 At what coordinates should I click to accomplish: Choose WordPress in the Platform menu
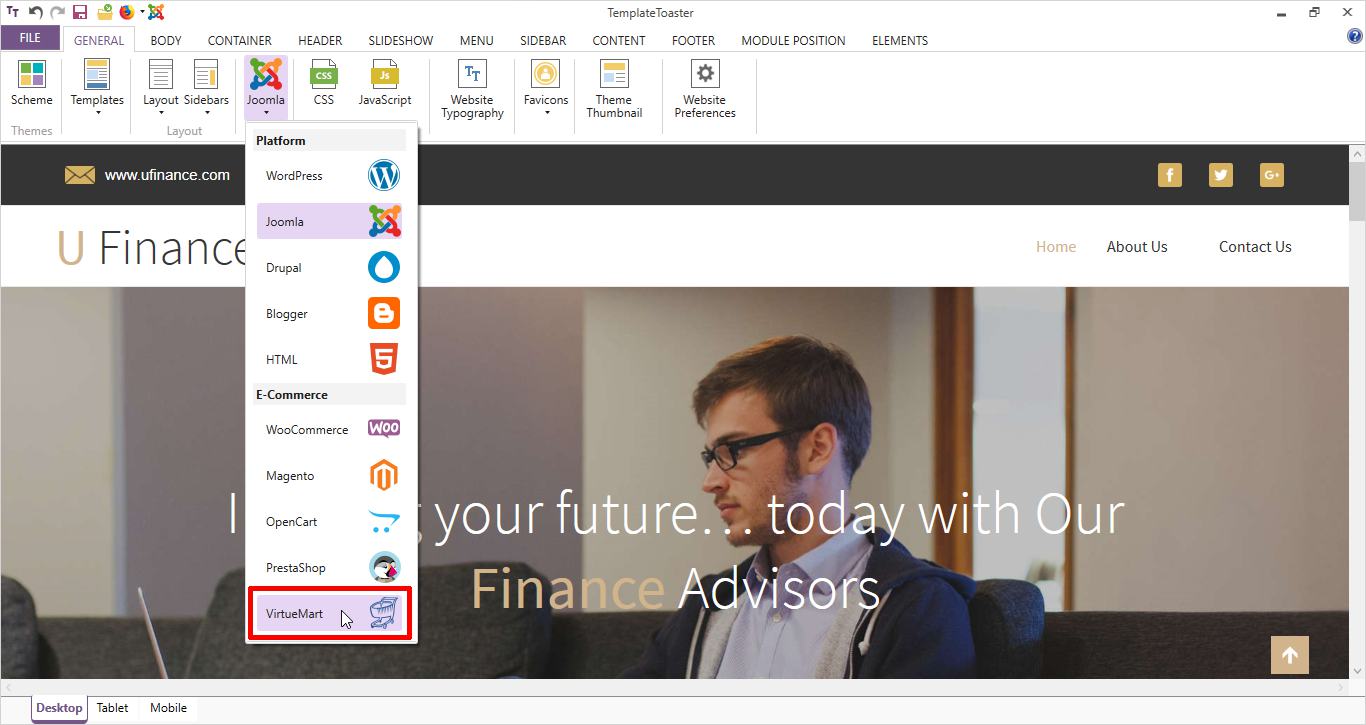pyautogui.click(x=330, y=176)
